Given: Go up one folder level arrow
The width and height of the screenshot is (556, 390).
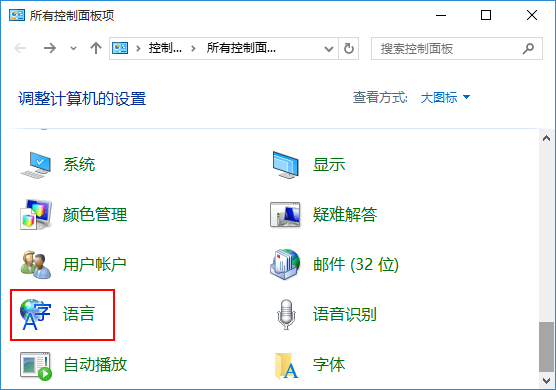Looking at the screenshot, I should [x=96, y=48].
